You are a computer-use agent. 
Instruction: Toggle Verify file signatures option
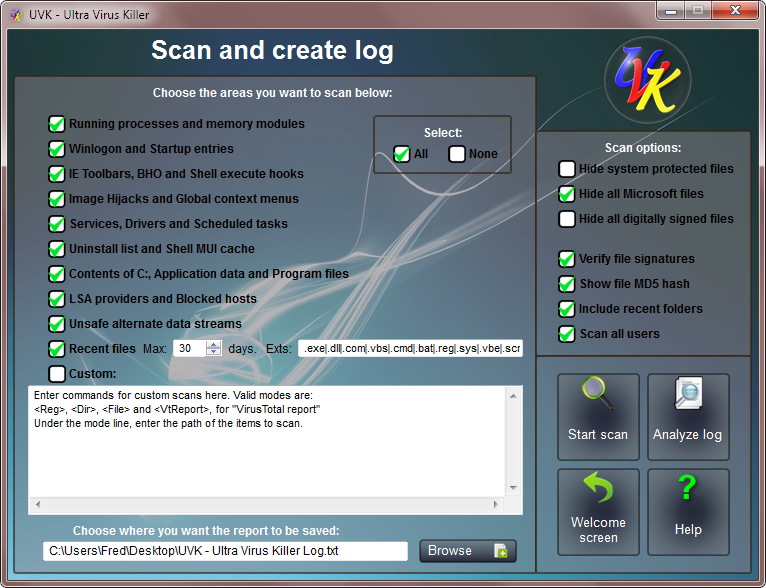coord(567,259)
